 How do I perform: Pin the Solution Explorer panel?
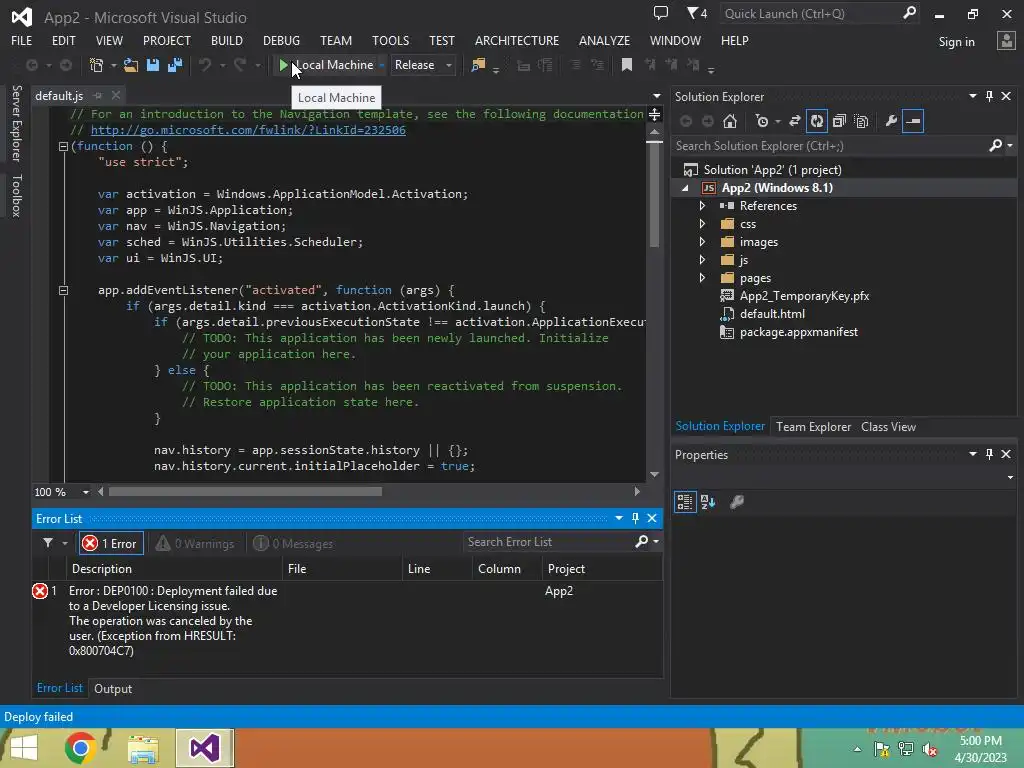[989, 97]
